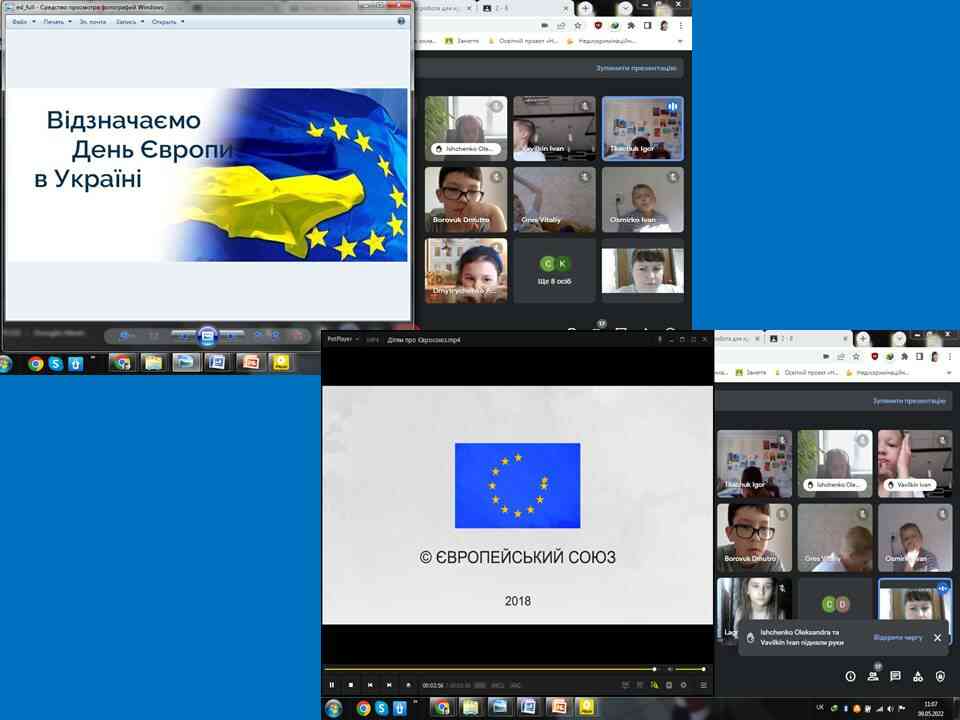
Task: Open Печать dropdown in Photo Viewer
Action: tap(57, 21)
